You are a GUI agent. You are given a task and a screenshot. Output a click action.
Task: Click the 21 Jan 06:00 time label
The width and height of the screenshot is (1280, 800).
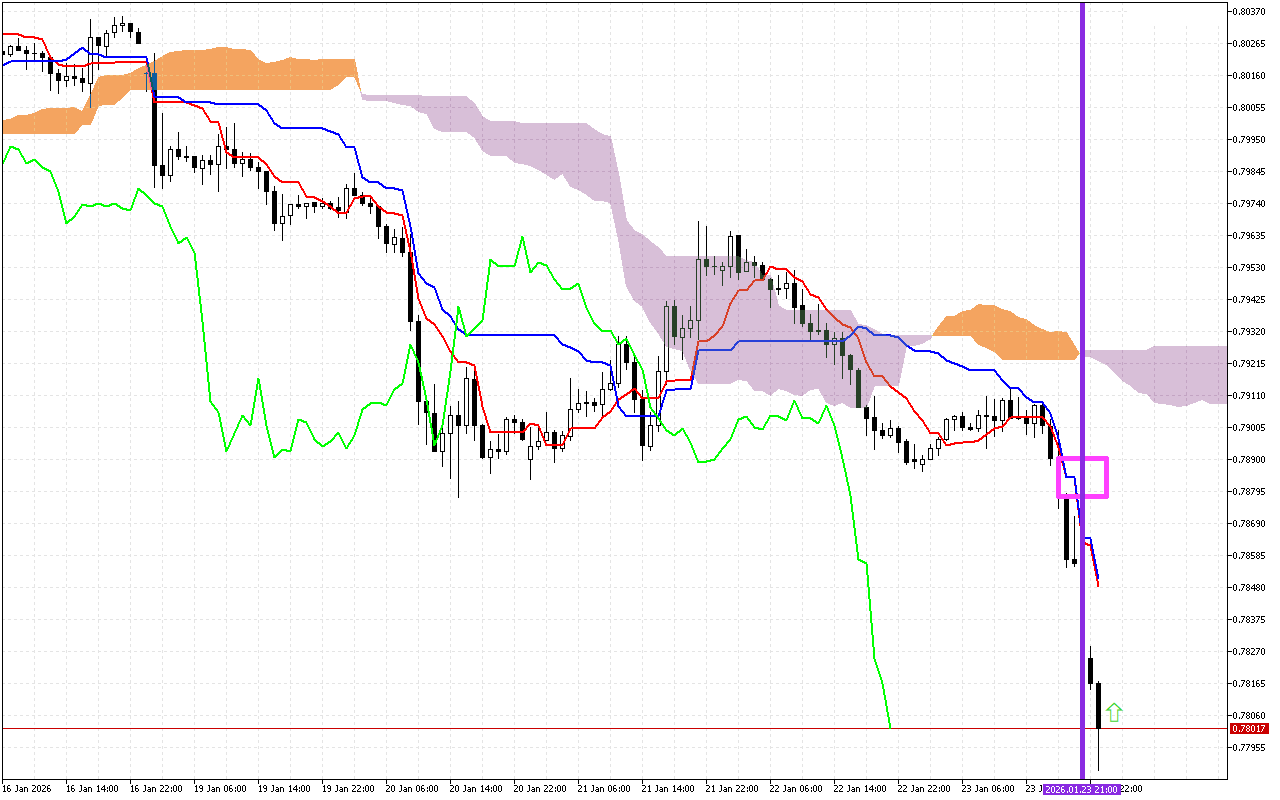click(x=601, y=789)
